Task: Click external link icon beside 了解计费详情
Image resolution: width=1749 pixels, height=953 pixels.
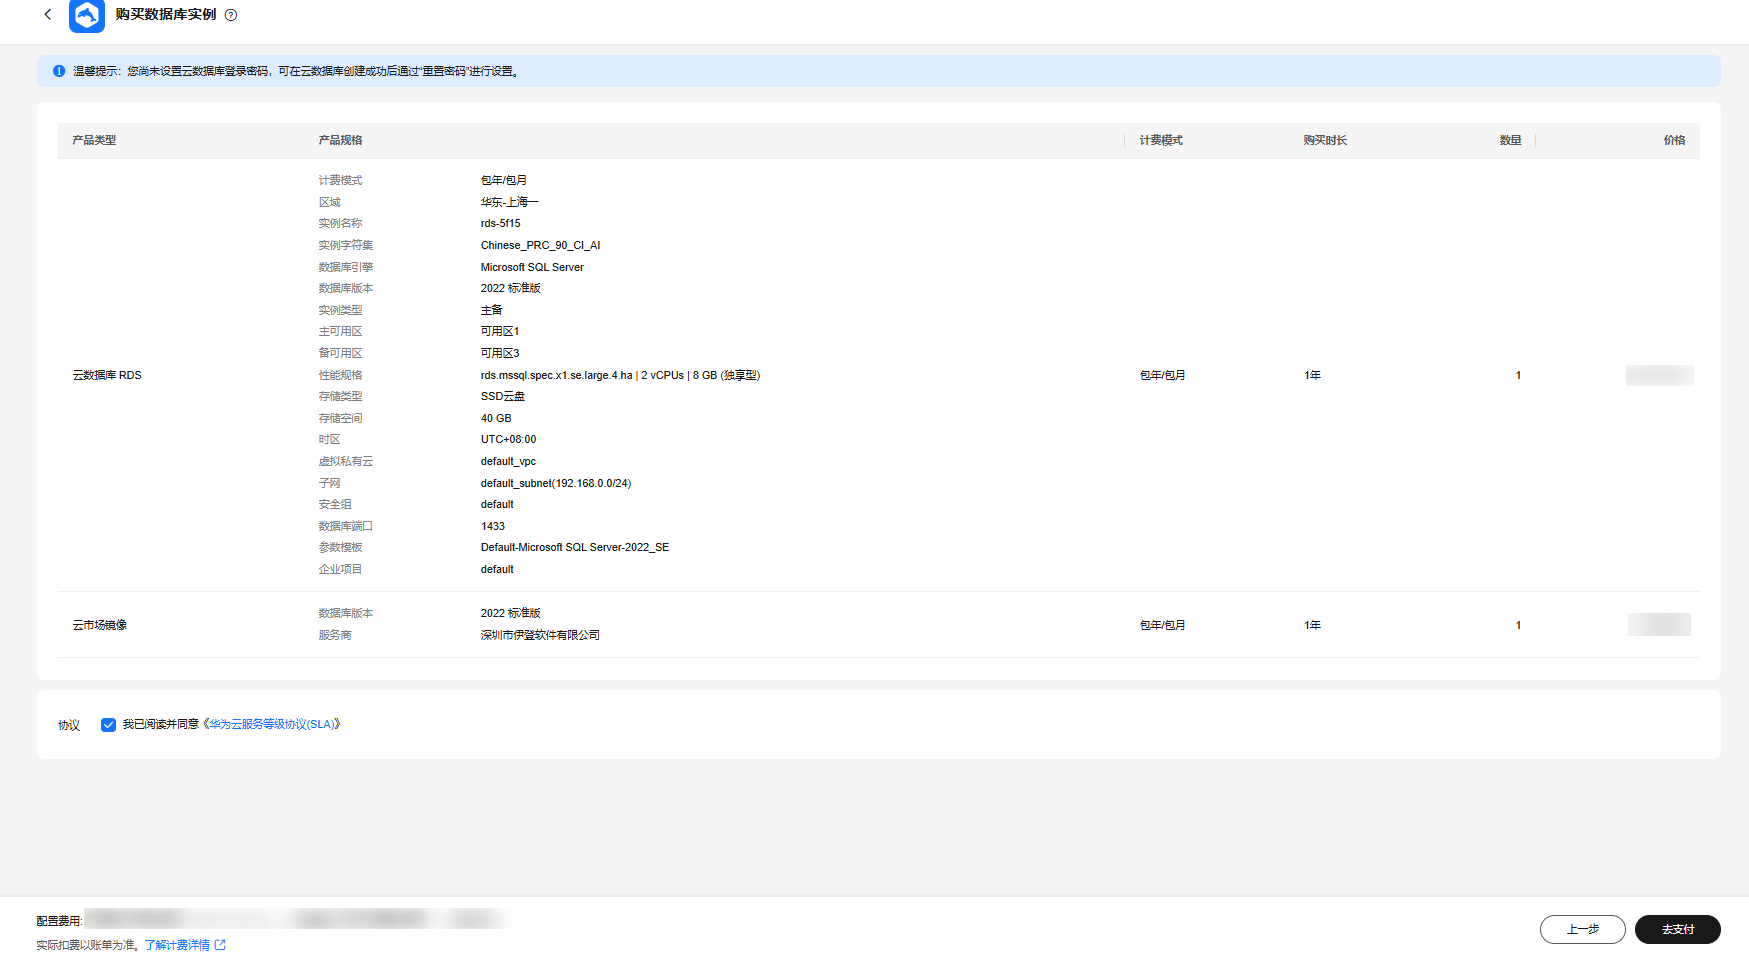Action: [x=220, y=945]
